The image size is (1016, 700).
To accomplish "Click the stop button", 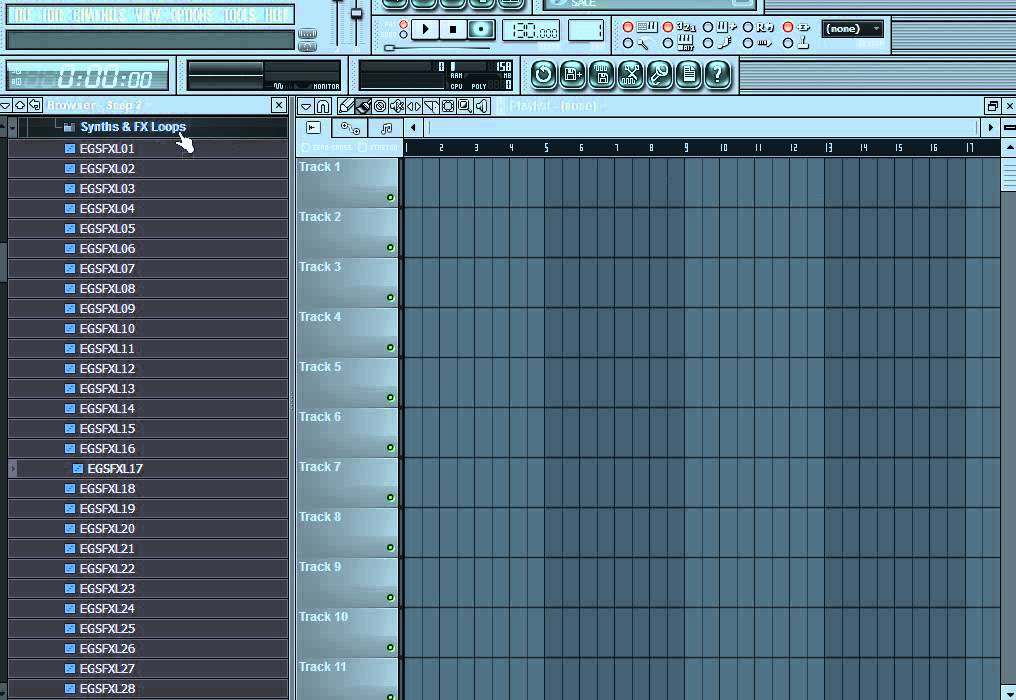I will 453,29.
